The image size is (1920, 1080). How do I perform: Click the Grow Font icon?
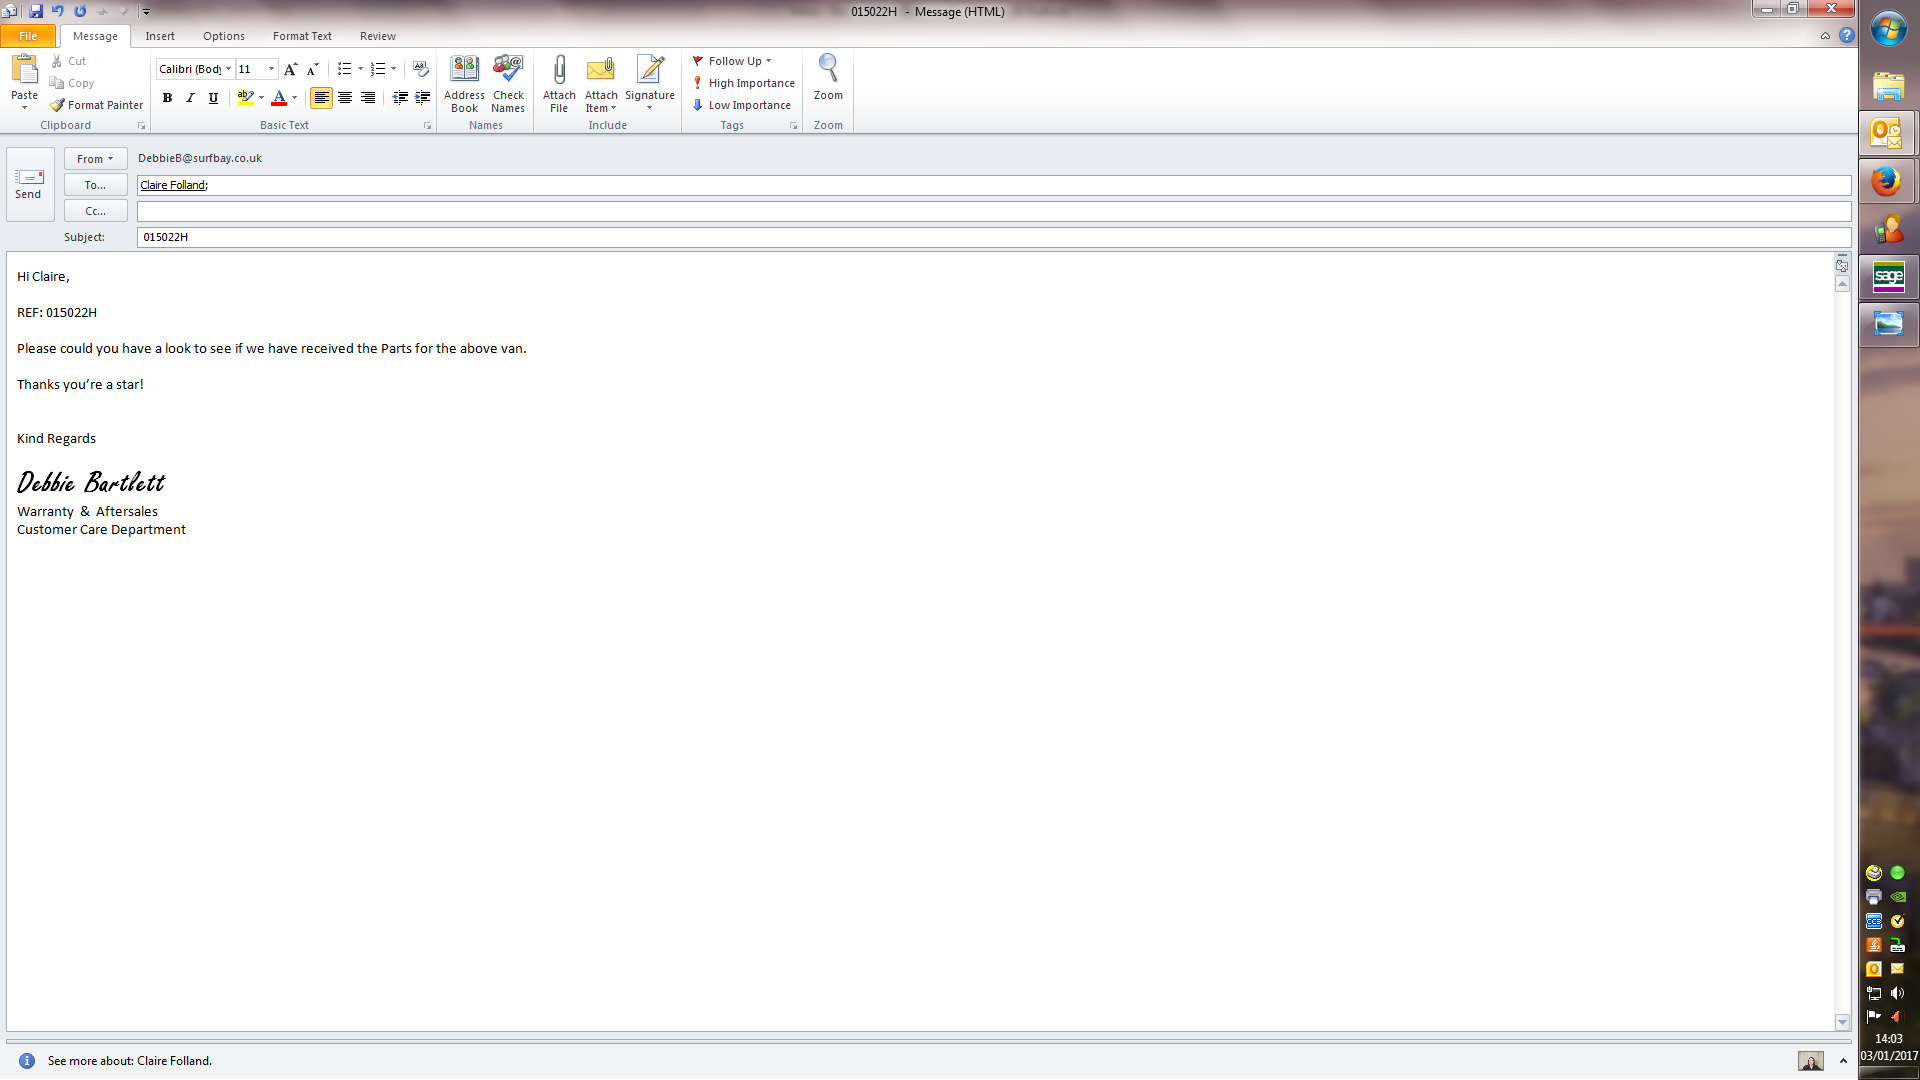290,69
